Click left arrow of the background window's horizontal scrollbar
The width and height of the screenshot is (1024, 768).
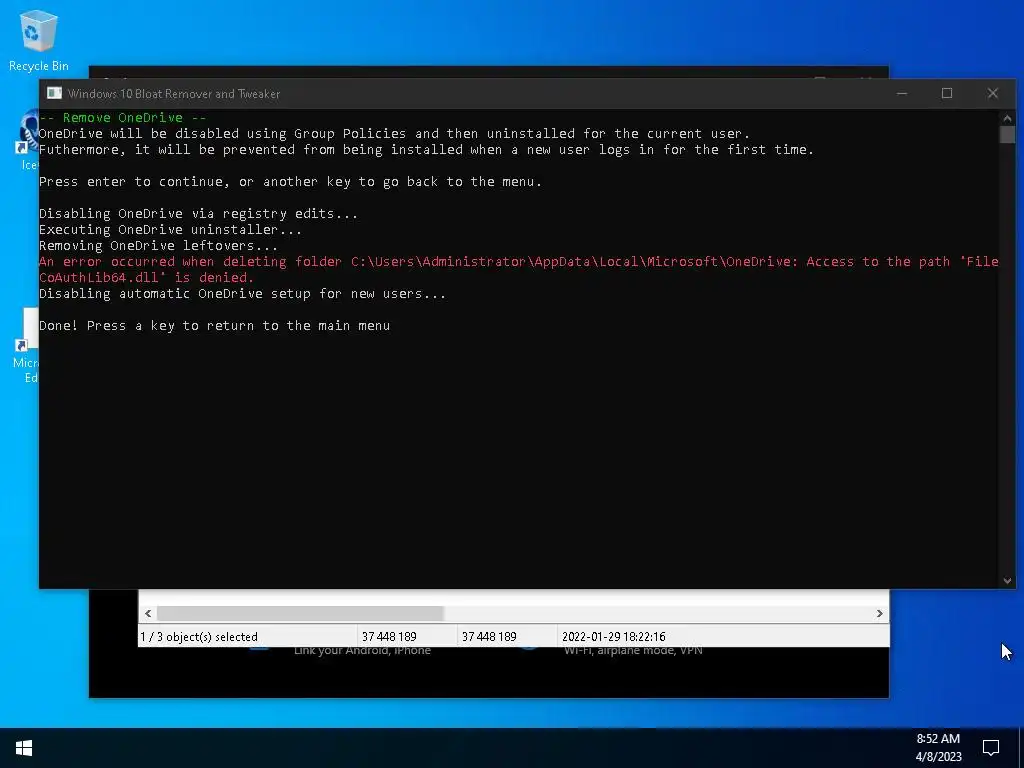tap(148, 613)
